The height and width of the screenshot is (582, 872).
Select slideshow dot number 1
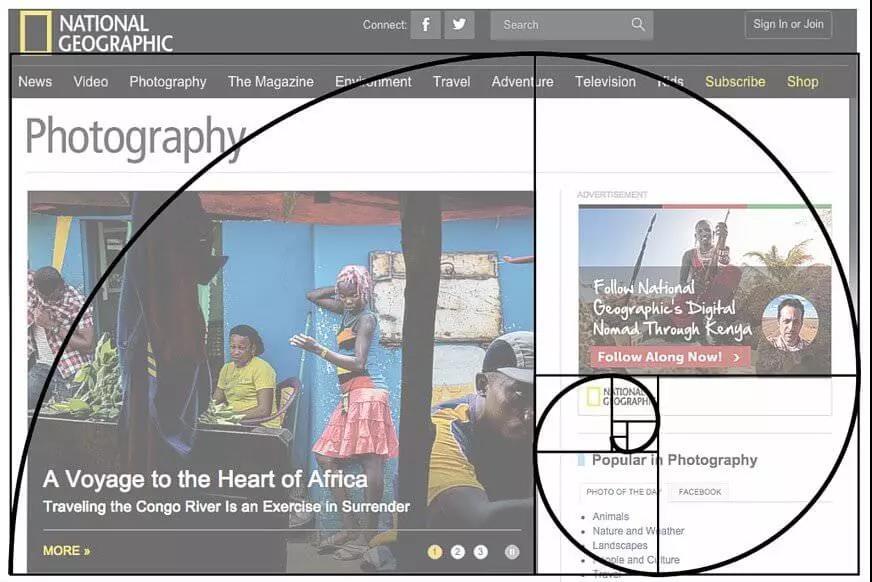coord(435,552)
